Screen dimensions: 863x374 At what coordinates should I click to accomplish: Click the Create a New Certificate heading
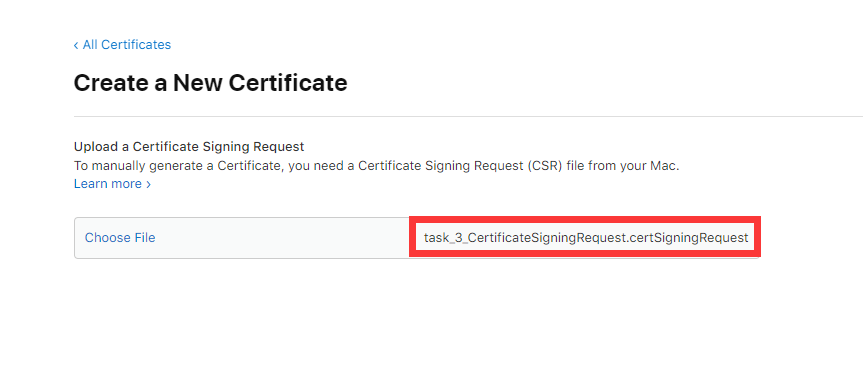210,83
